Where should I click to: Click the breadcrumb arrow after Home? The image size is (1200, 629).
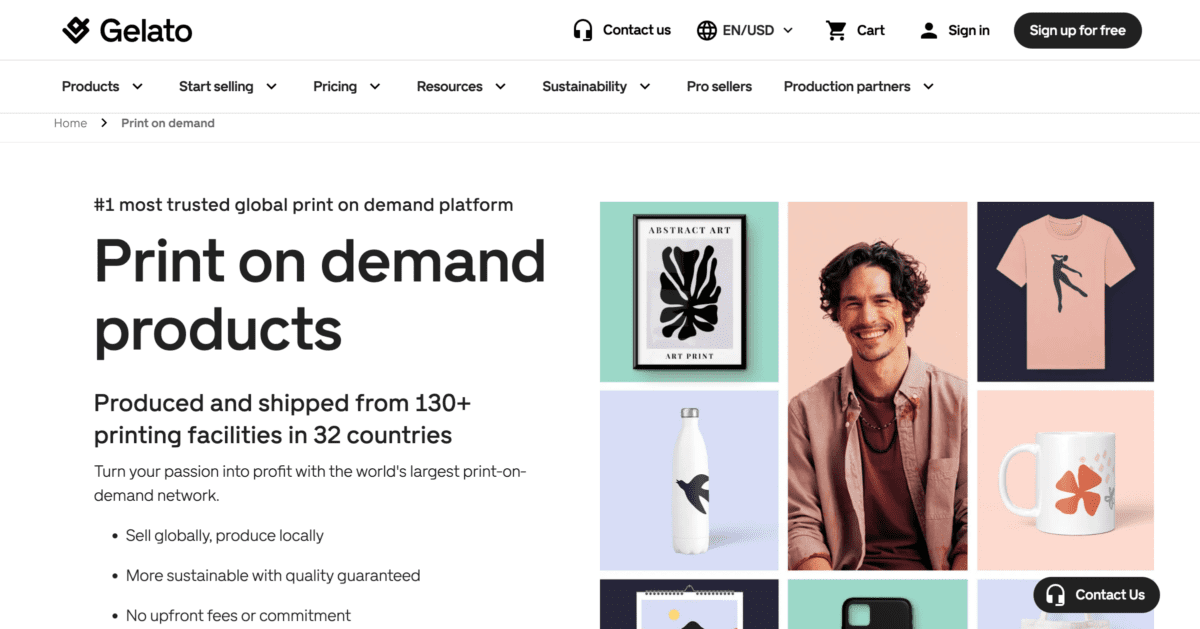(104, 123)
